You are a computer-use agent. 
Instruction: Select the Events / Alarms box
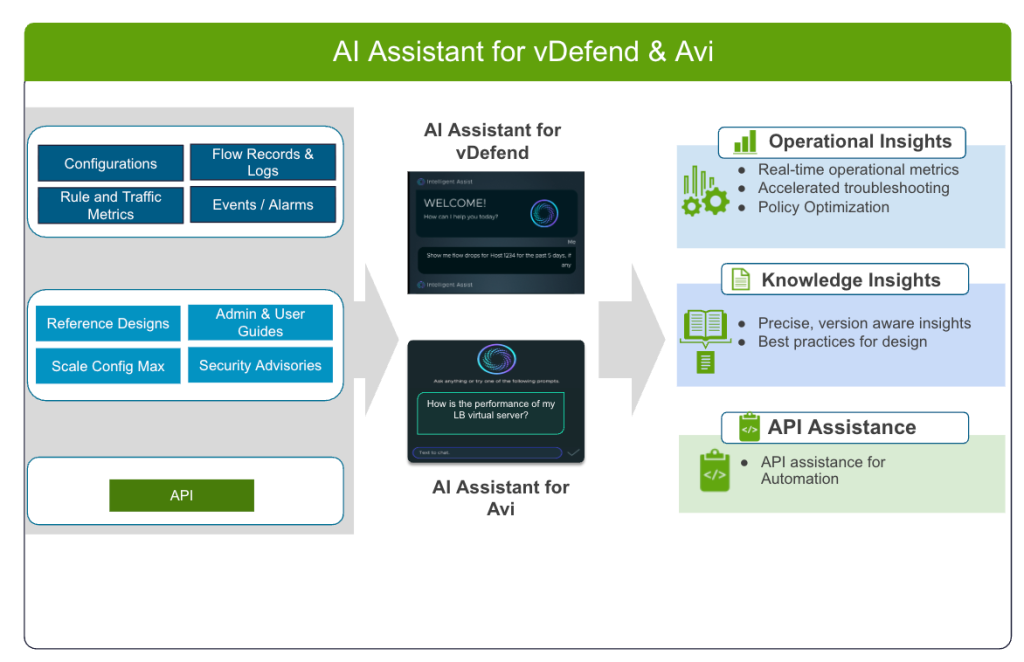click(263, 204)
